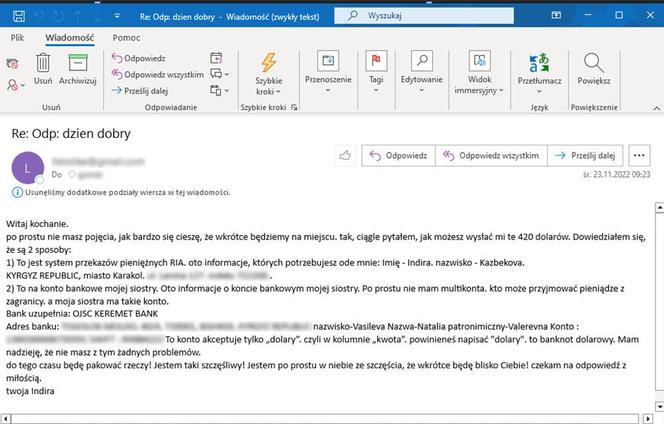This screenshot has height=424, width=664.
Task: Click the Undo arrow in the title bar
Action: pyautogui.click(x=39, y=16)
